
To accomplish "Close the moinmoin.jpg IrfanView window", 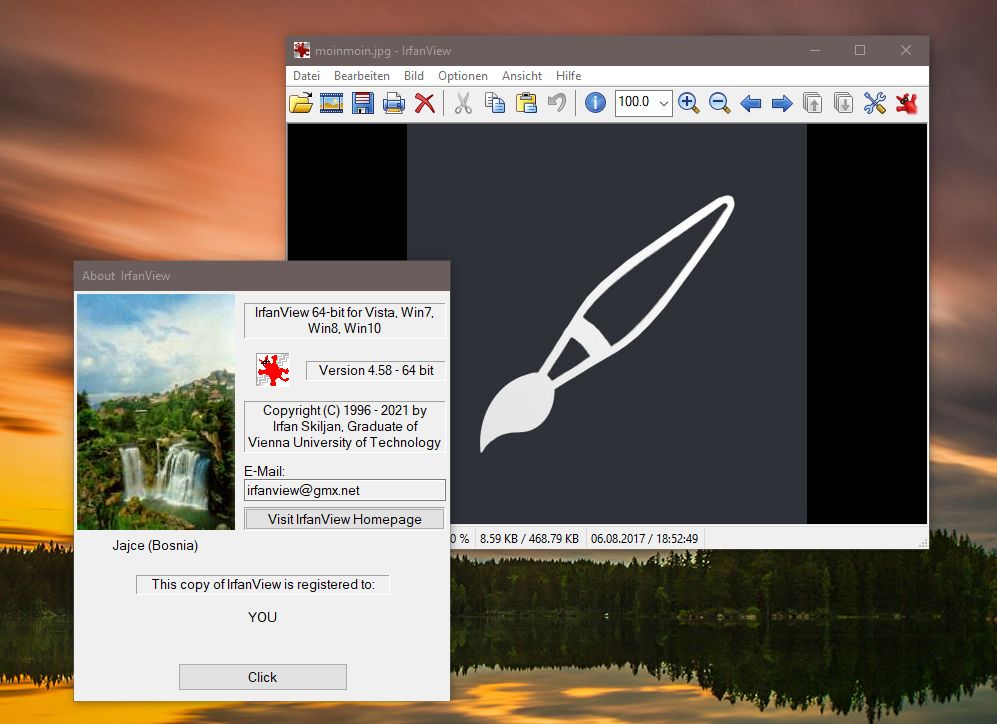I will [x=906, y=50].
